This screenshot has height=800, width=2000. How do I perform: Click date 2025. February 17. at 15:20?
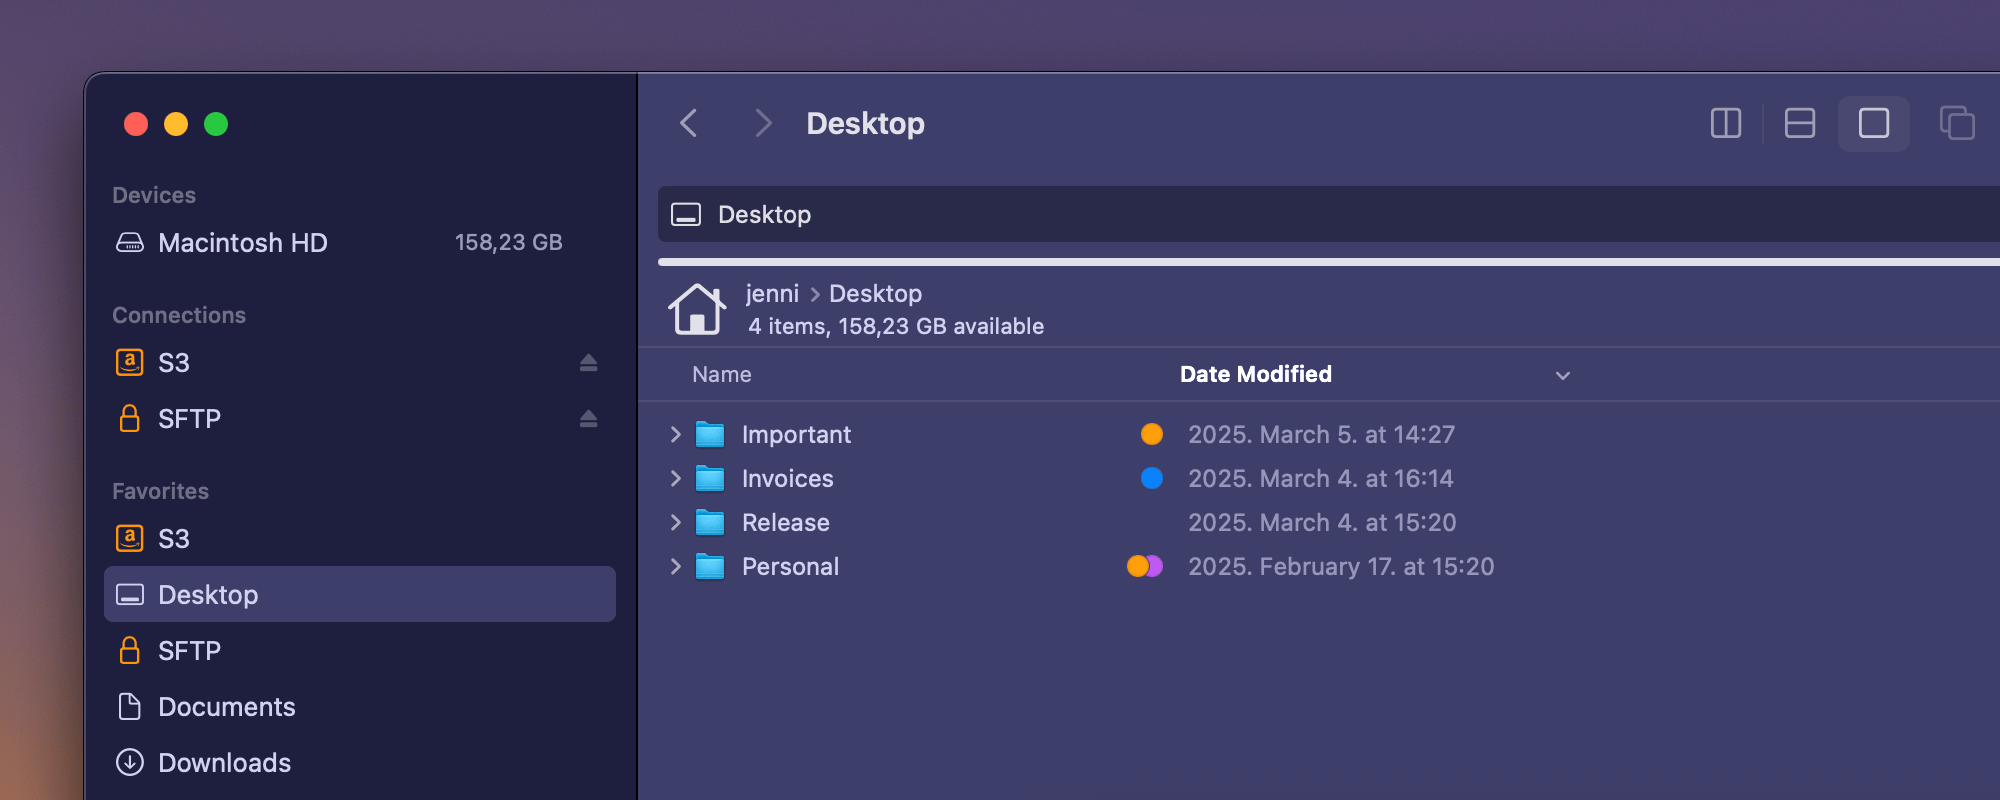[1341, 566]
